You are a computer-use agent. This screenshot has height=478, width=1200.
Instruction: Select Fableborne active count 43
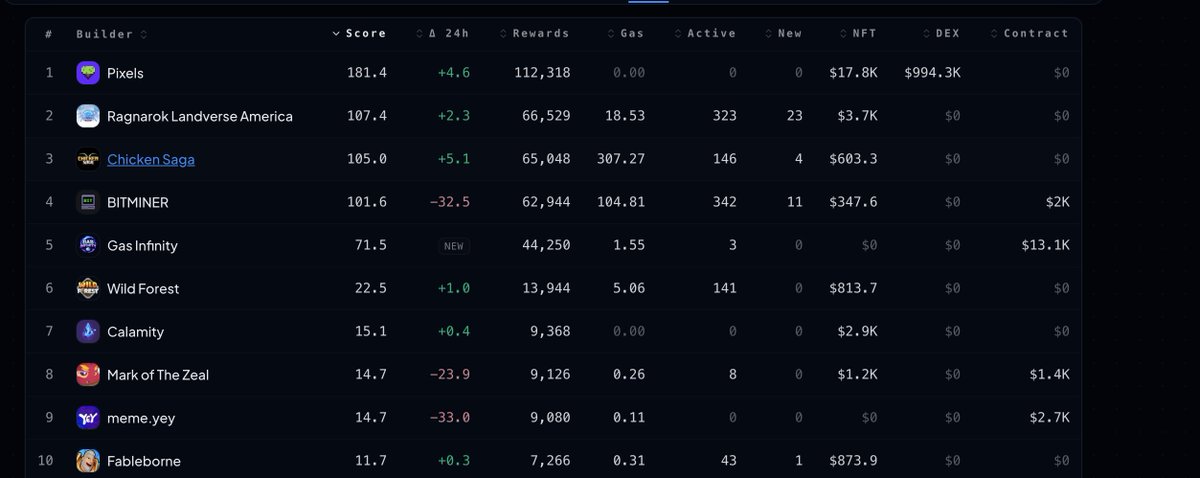[728, 460]
